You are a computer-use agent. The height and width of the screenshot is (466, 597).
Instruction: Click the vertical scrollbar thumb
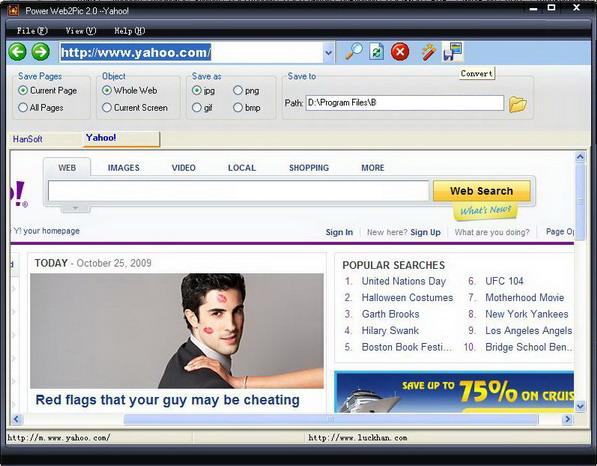coord(580,202)
